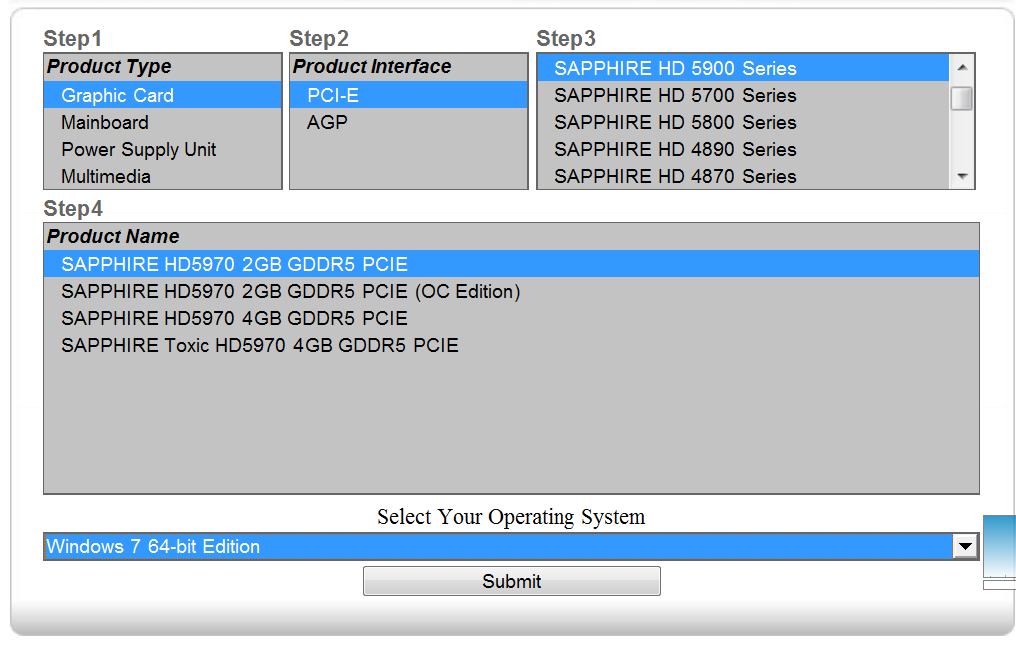Image resolution: width=1016 pixels, height=646 pixels.
Task: Choose Multimedia product type
Action: tap(163, 176)
